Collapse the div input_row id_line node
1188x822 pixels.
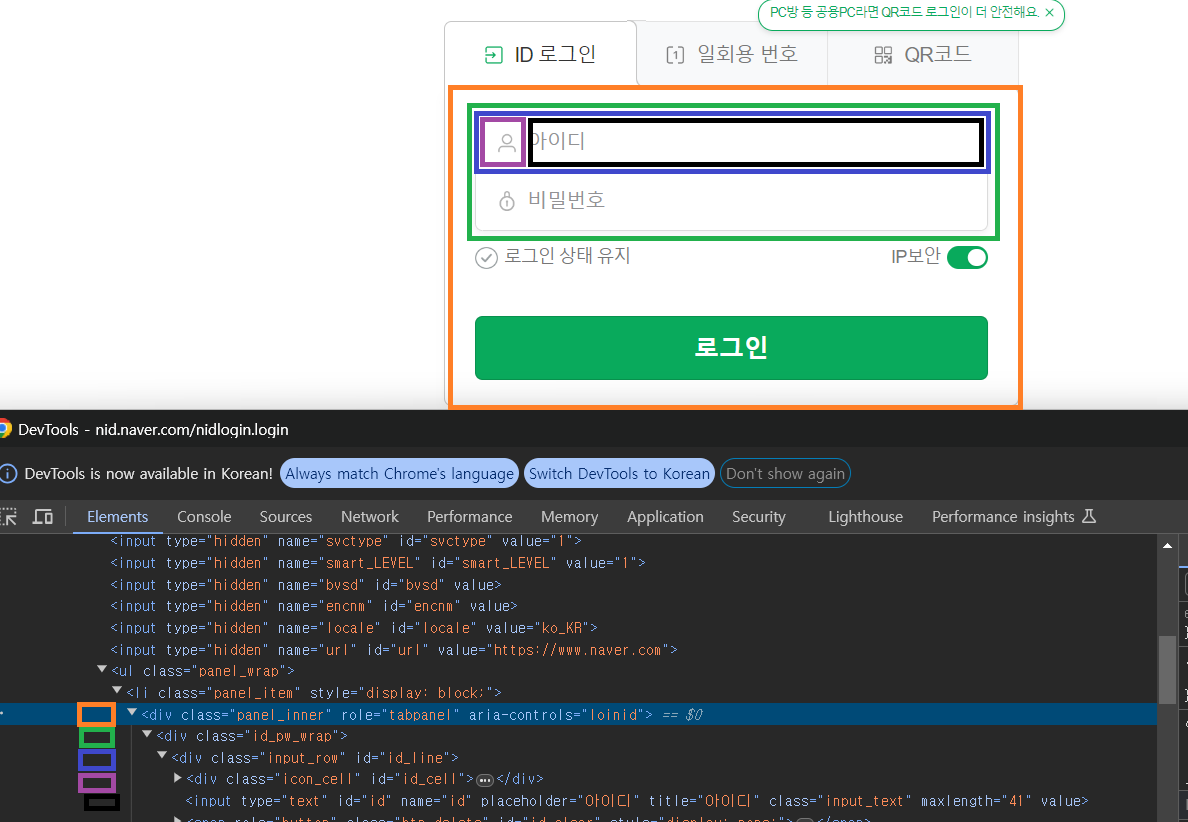(161, 755)
